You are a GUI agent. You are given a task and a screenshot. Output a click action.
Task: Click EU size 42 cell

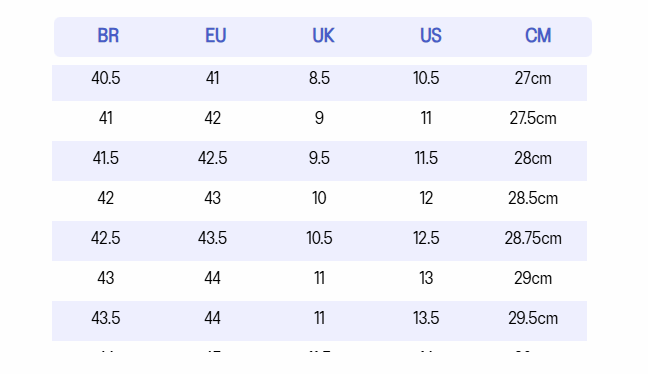coord(212,118)
